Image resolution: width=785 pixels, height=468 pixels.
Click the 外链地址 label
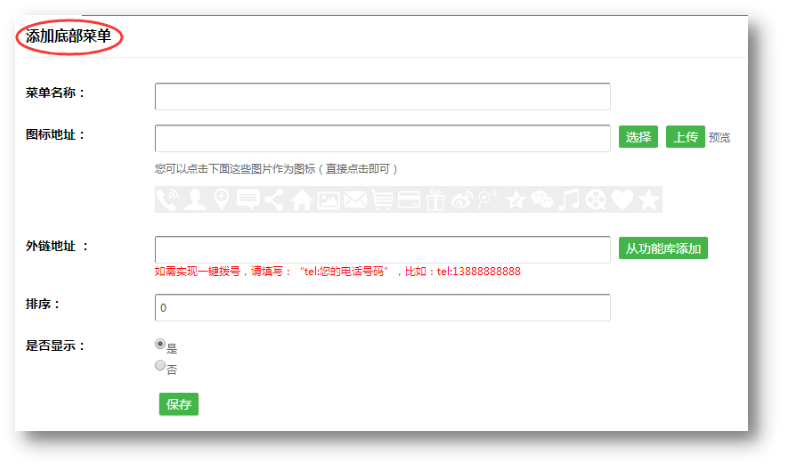[x=57, y=246]
